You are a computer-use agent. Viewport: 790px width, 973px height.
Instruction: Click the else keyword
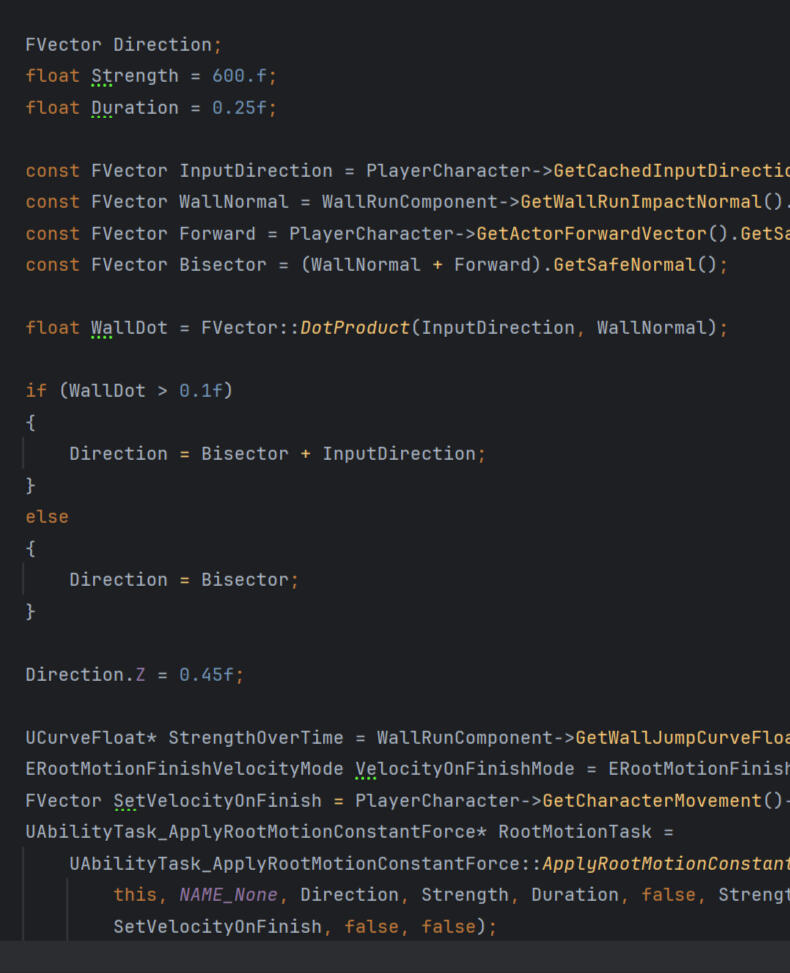click(x=47, y=517)
